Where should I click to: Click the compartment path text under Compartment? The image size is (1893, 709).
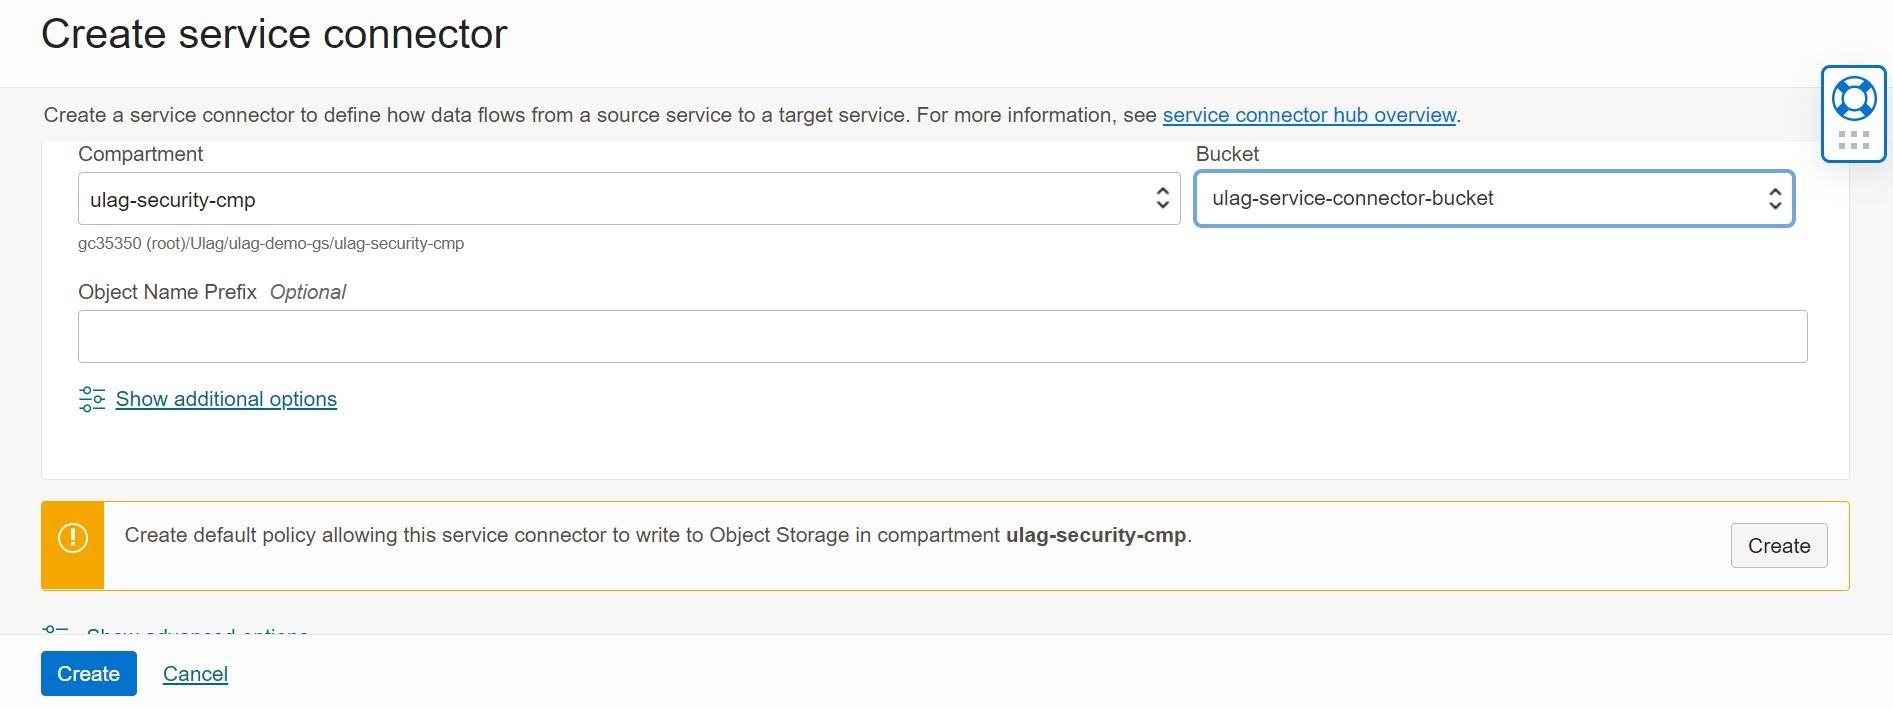pos(271,243)
